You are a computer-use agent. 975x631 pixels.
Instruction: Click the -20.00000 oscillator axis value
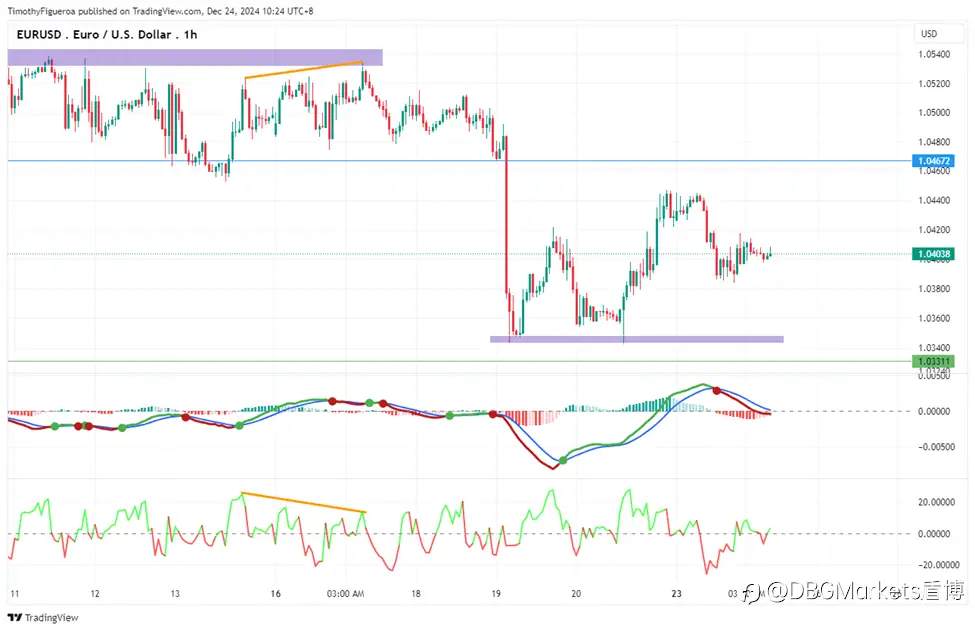pos(938,565)
